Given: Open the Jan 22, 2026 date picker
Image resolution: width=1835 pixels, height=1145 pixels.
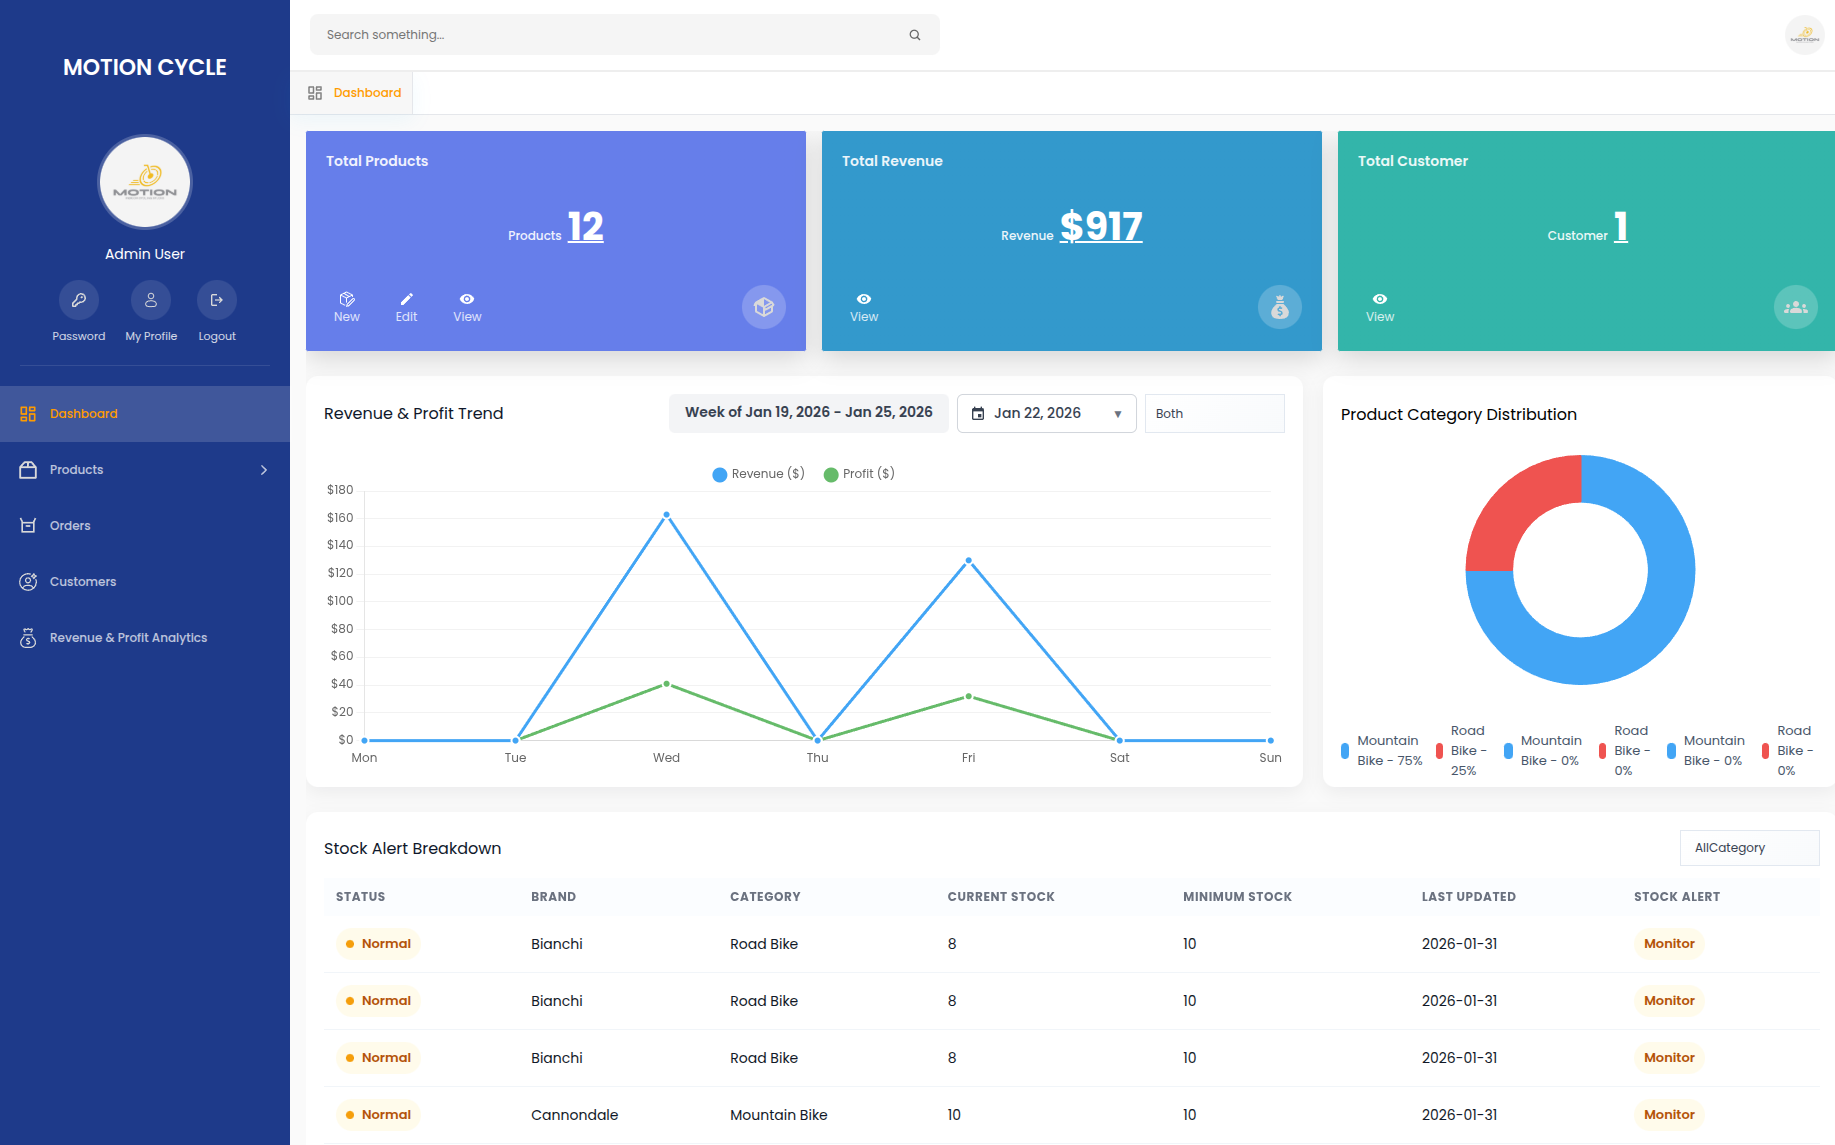Looking at the screenshot, I should [1046, 413].
